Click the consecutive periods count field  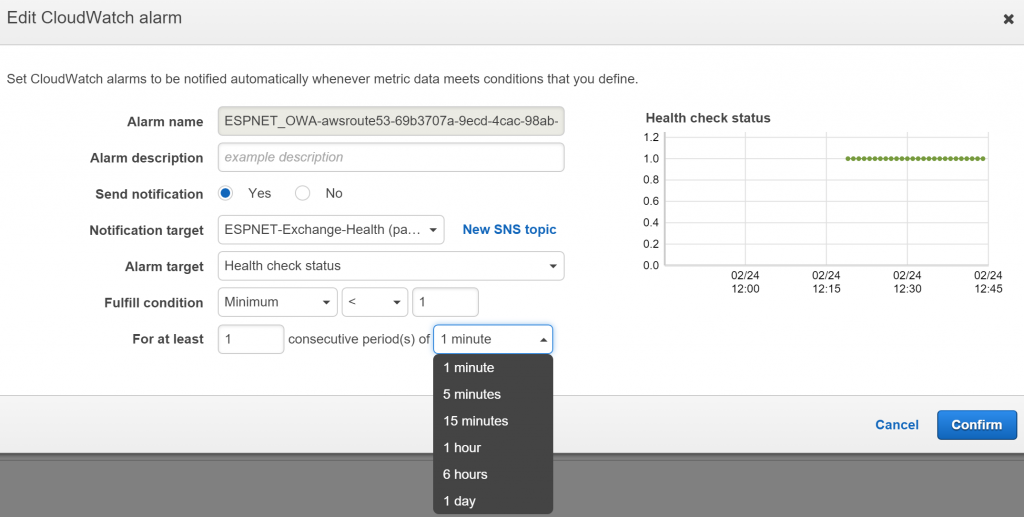(250, 339)
